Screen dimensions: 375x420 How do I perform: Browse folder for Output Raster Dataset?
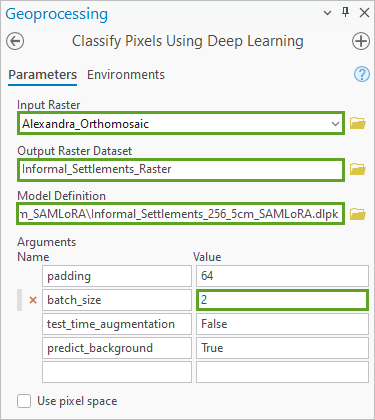[358, 169]
